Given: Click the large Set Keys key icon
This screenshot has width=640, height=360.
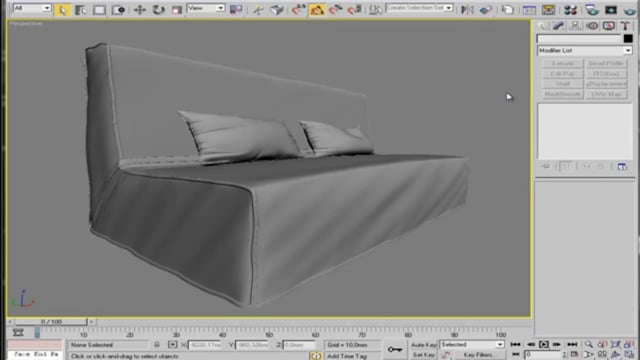Looking at the screenshot, I should [x=394, y=349].
